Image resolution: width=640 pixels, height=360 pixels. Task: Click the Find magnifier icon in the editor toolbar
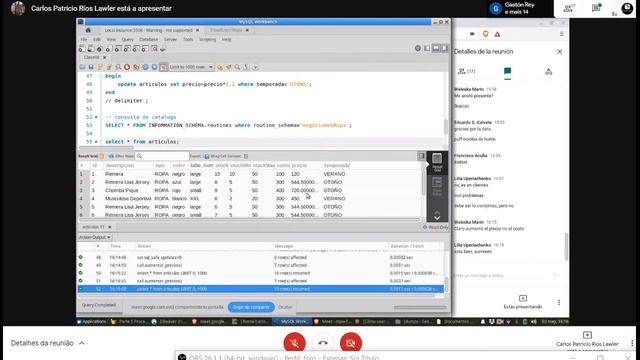(x=237, y=67)
